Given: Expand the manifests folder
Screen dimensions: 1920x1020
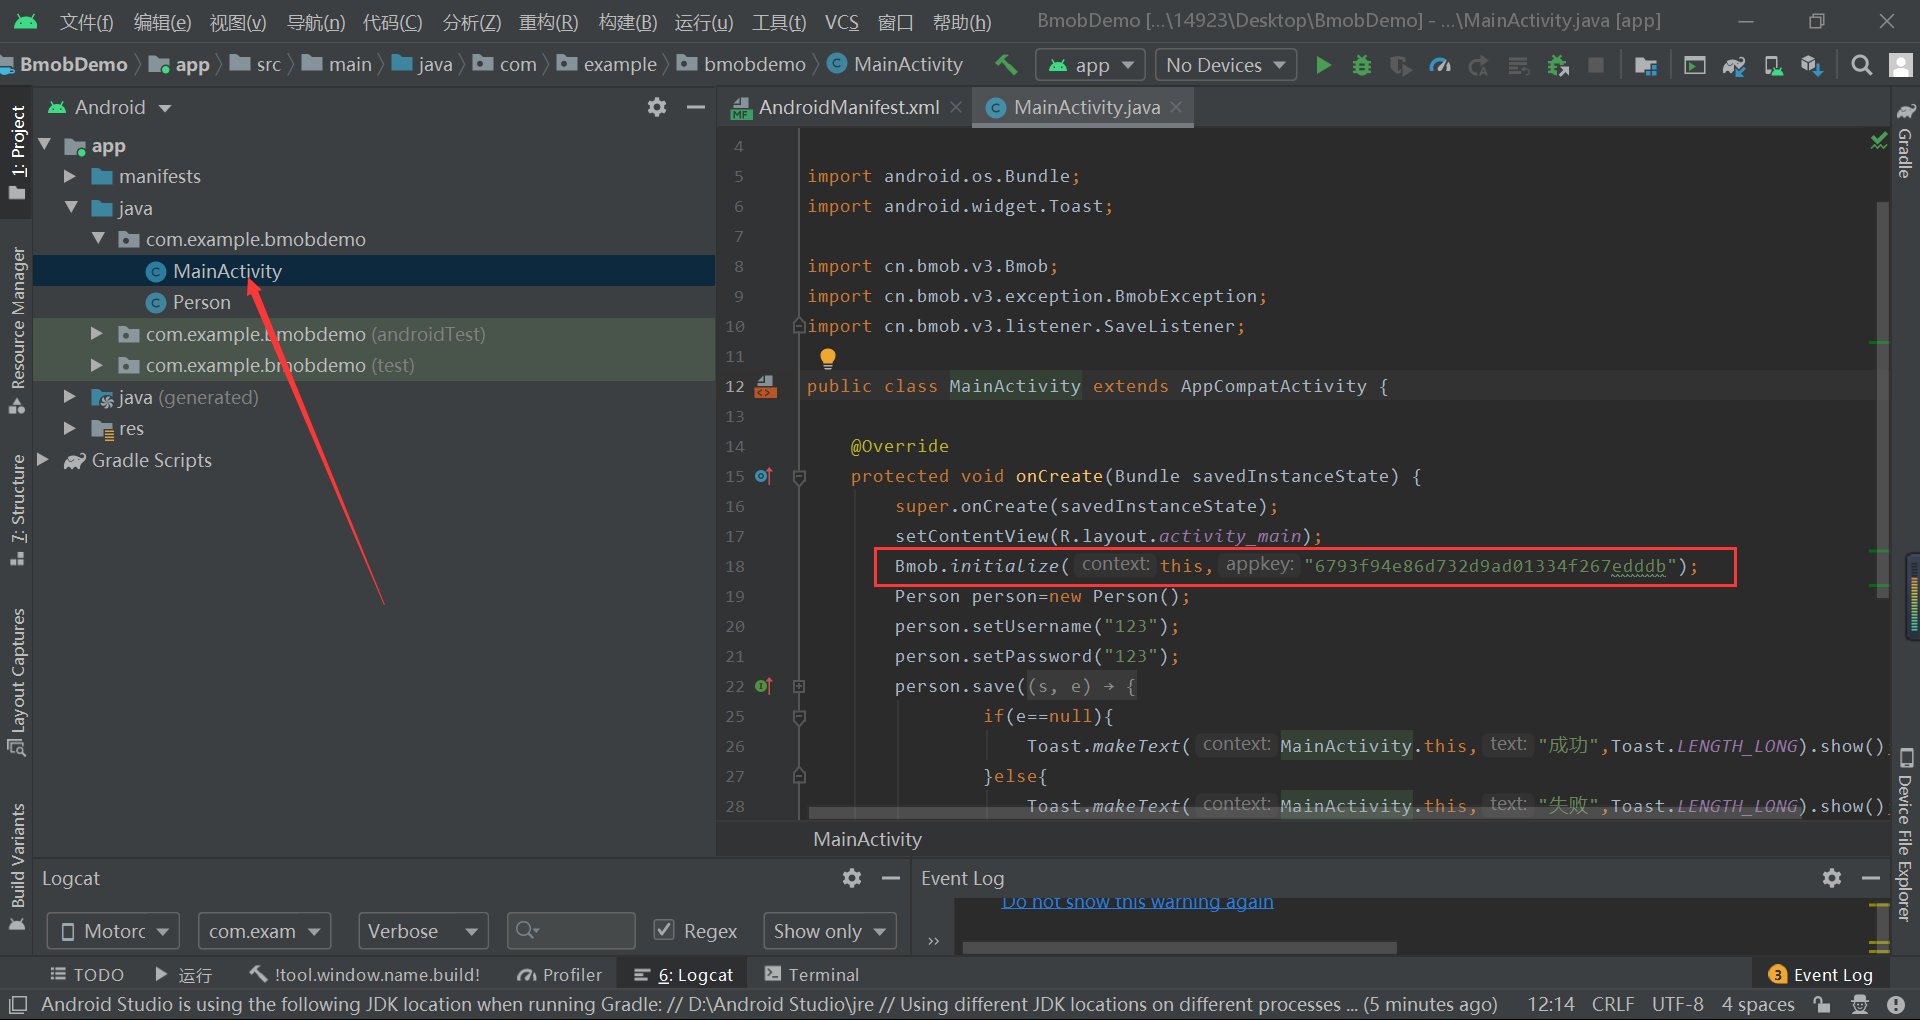Looking at the screenshot, I should pyautogui.click(x=69, y=176).
